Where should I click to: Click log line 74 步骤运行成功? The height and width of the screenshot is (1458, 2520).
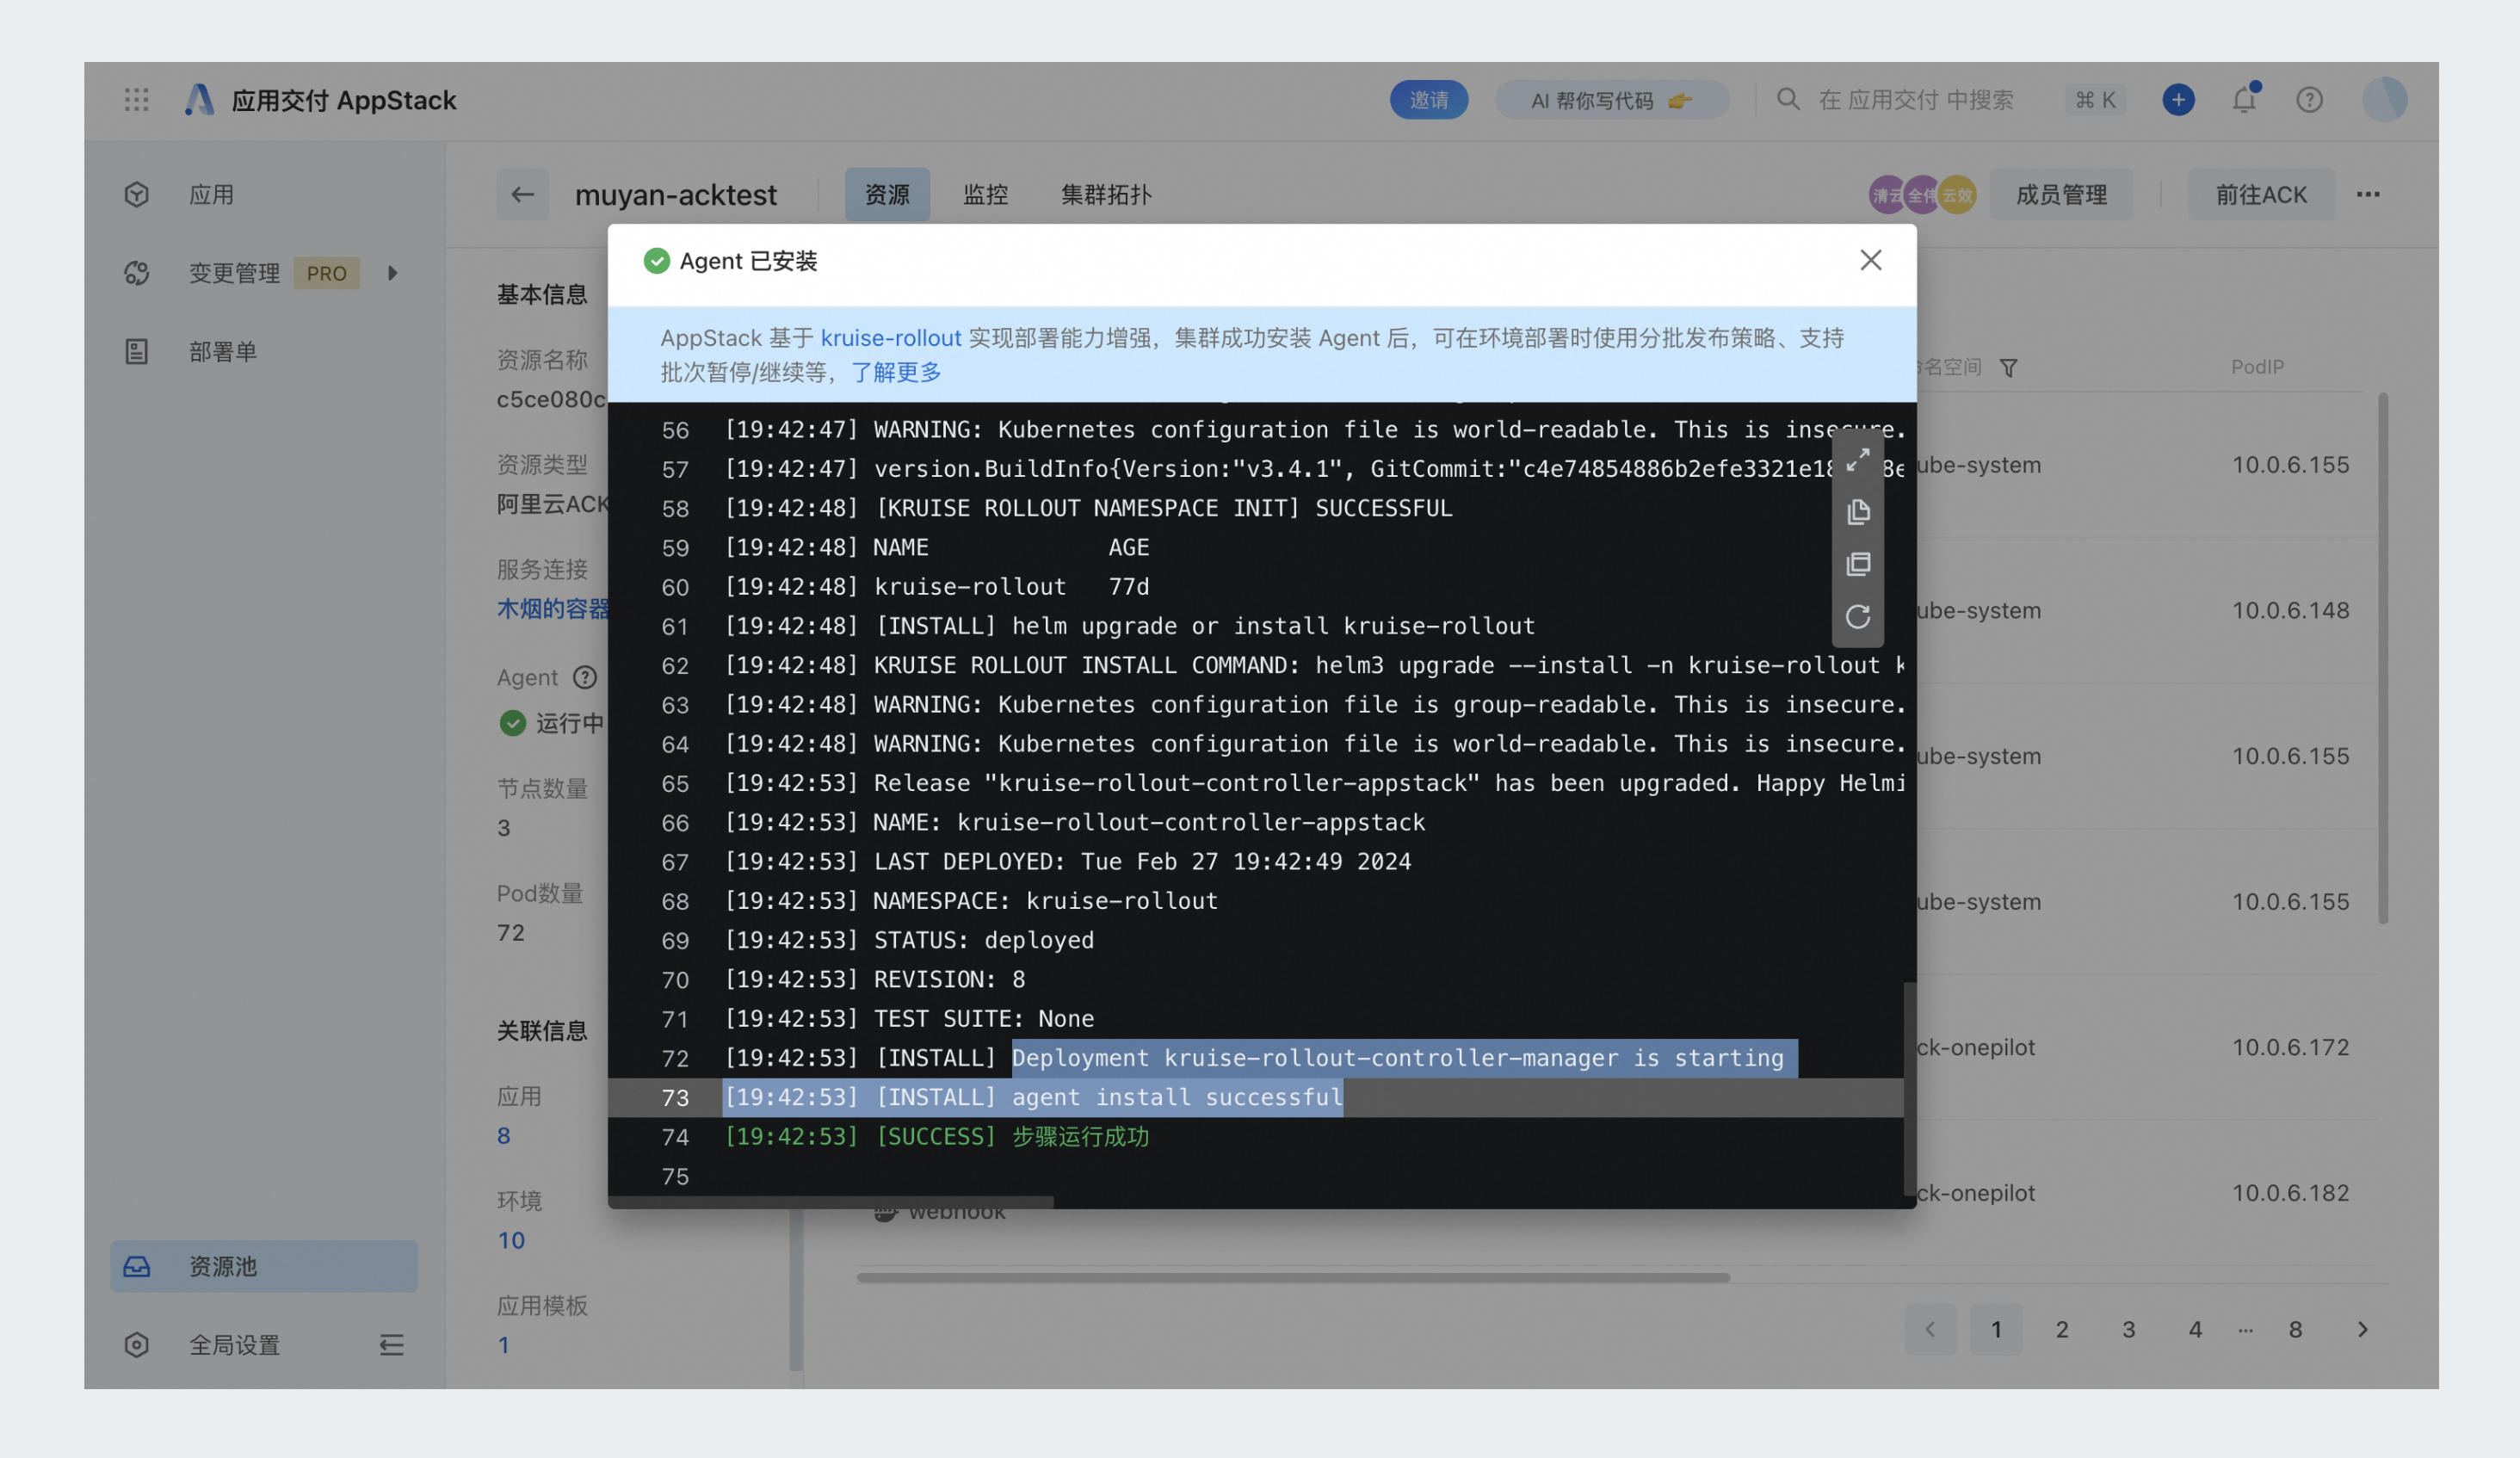click(x=1255, y=1136)
